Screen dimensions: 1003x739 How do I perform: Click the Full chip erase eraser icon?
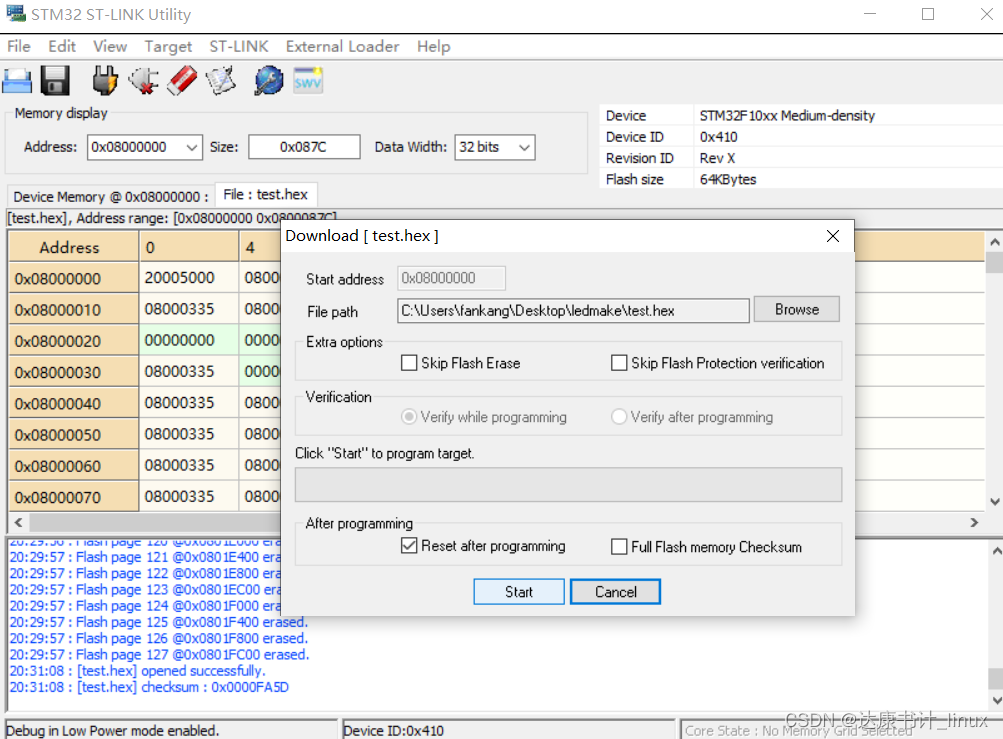[x=182, y=81]
